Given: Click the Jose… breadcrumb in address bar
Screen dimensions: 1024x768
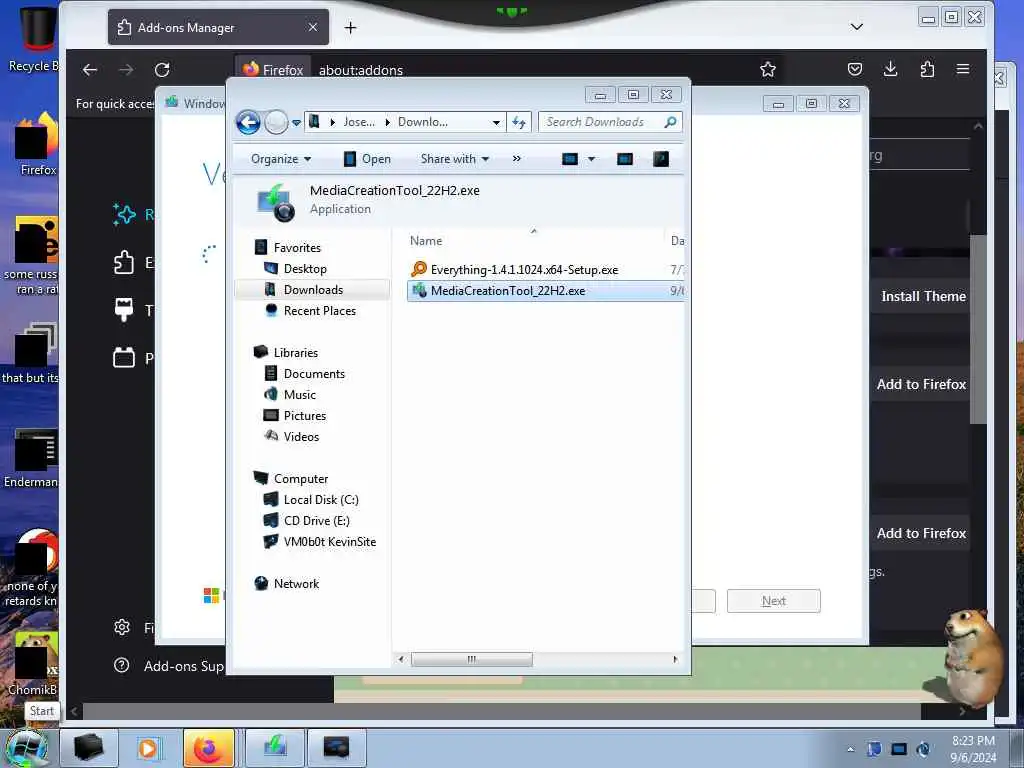Looking at the screenshot, I should click(359, 122).
